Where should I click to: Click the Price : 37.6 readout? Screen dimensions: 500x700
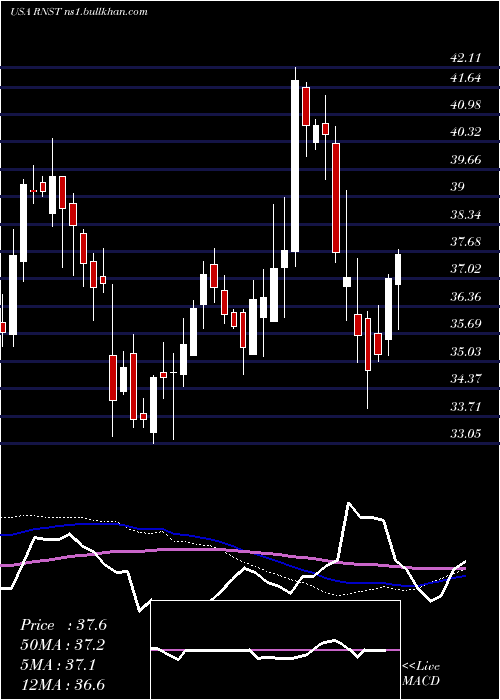tap(63, 625)
